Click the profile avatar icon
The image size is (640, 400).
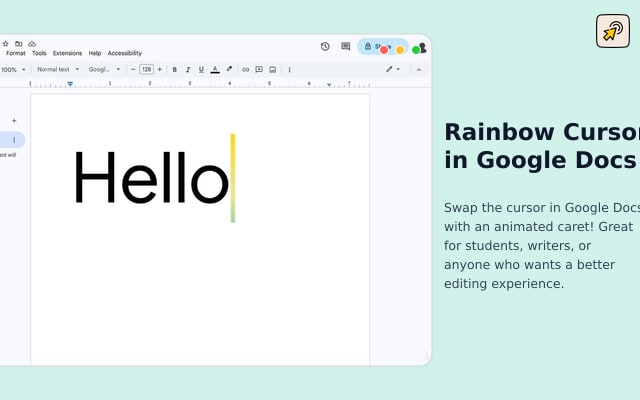tap(422, 48)
